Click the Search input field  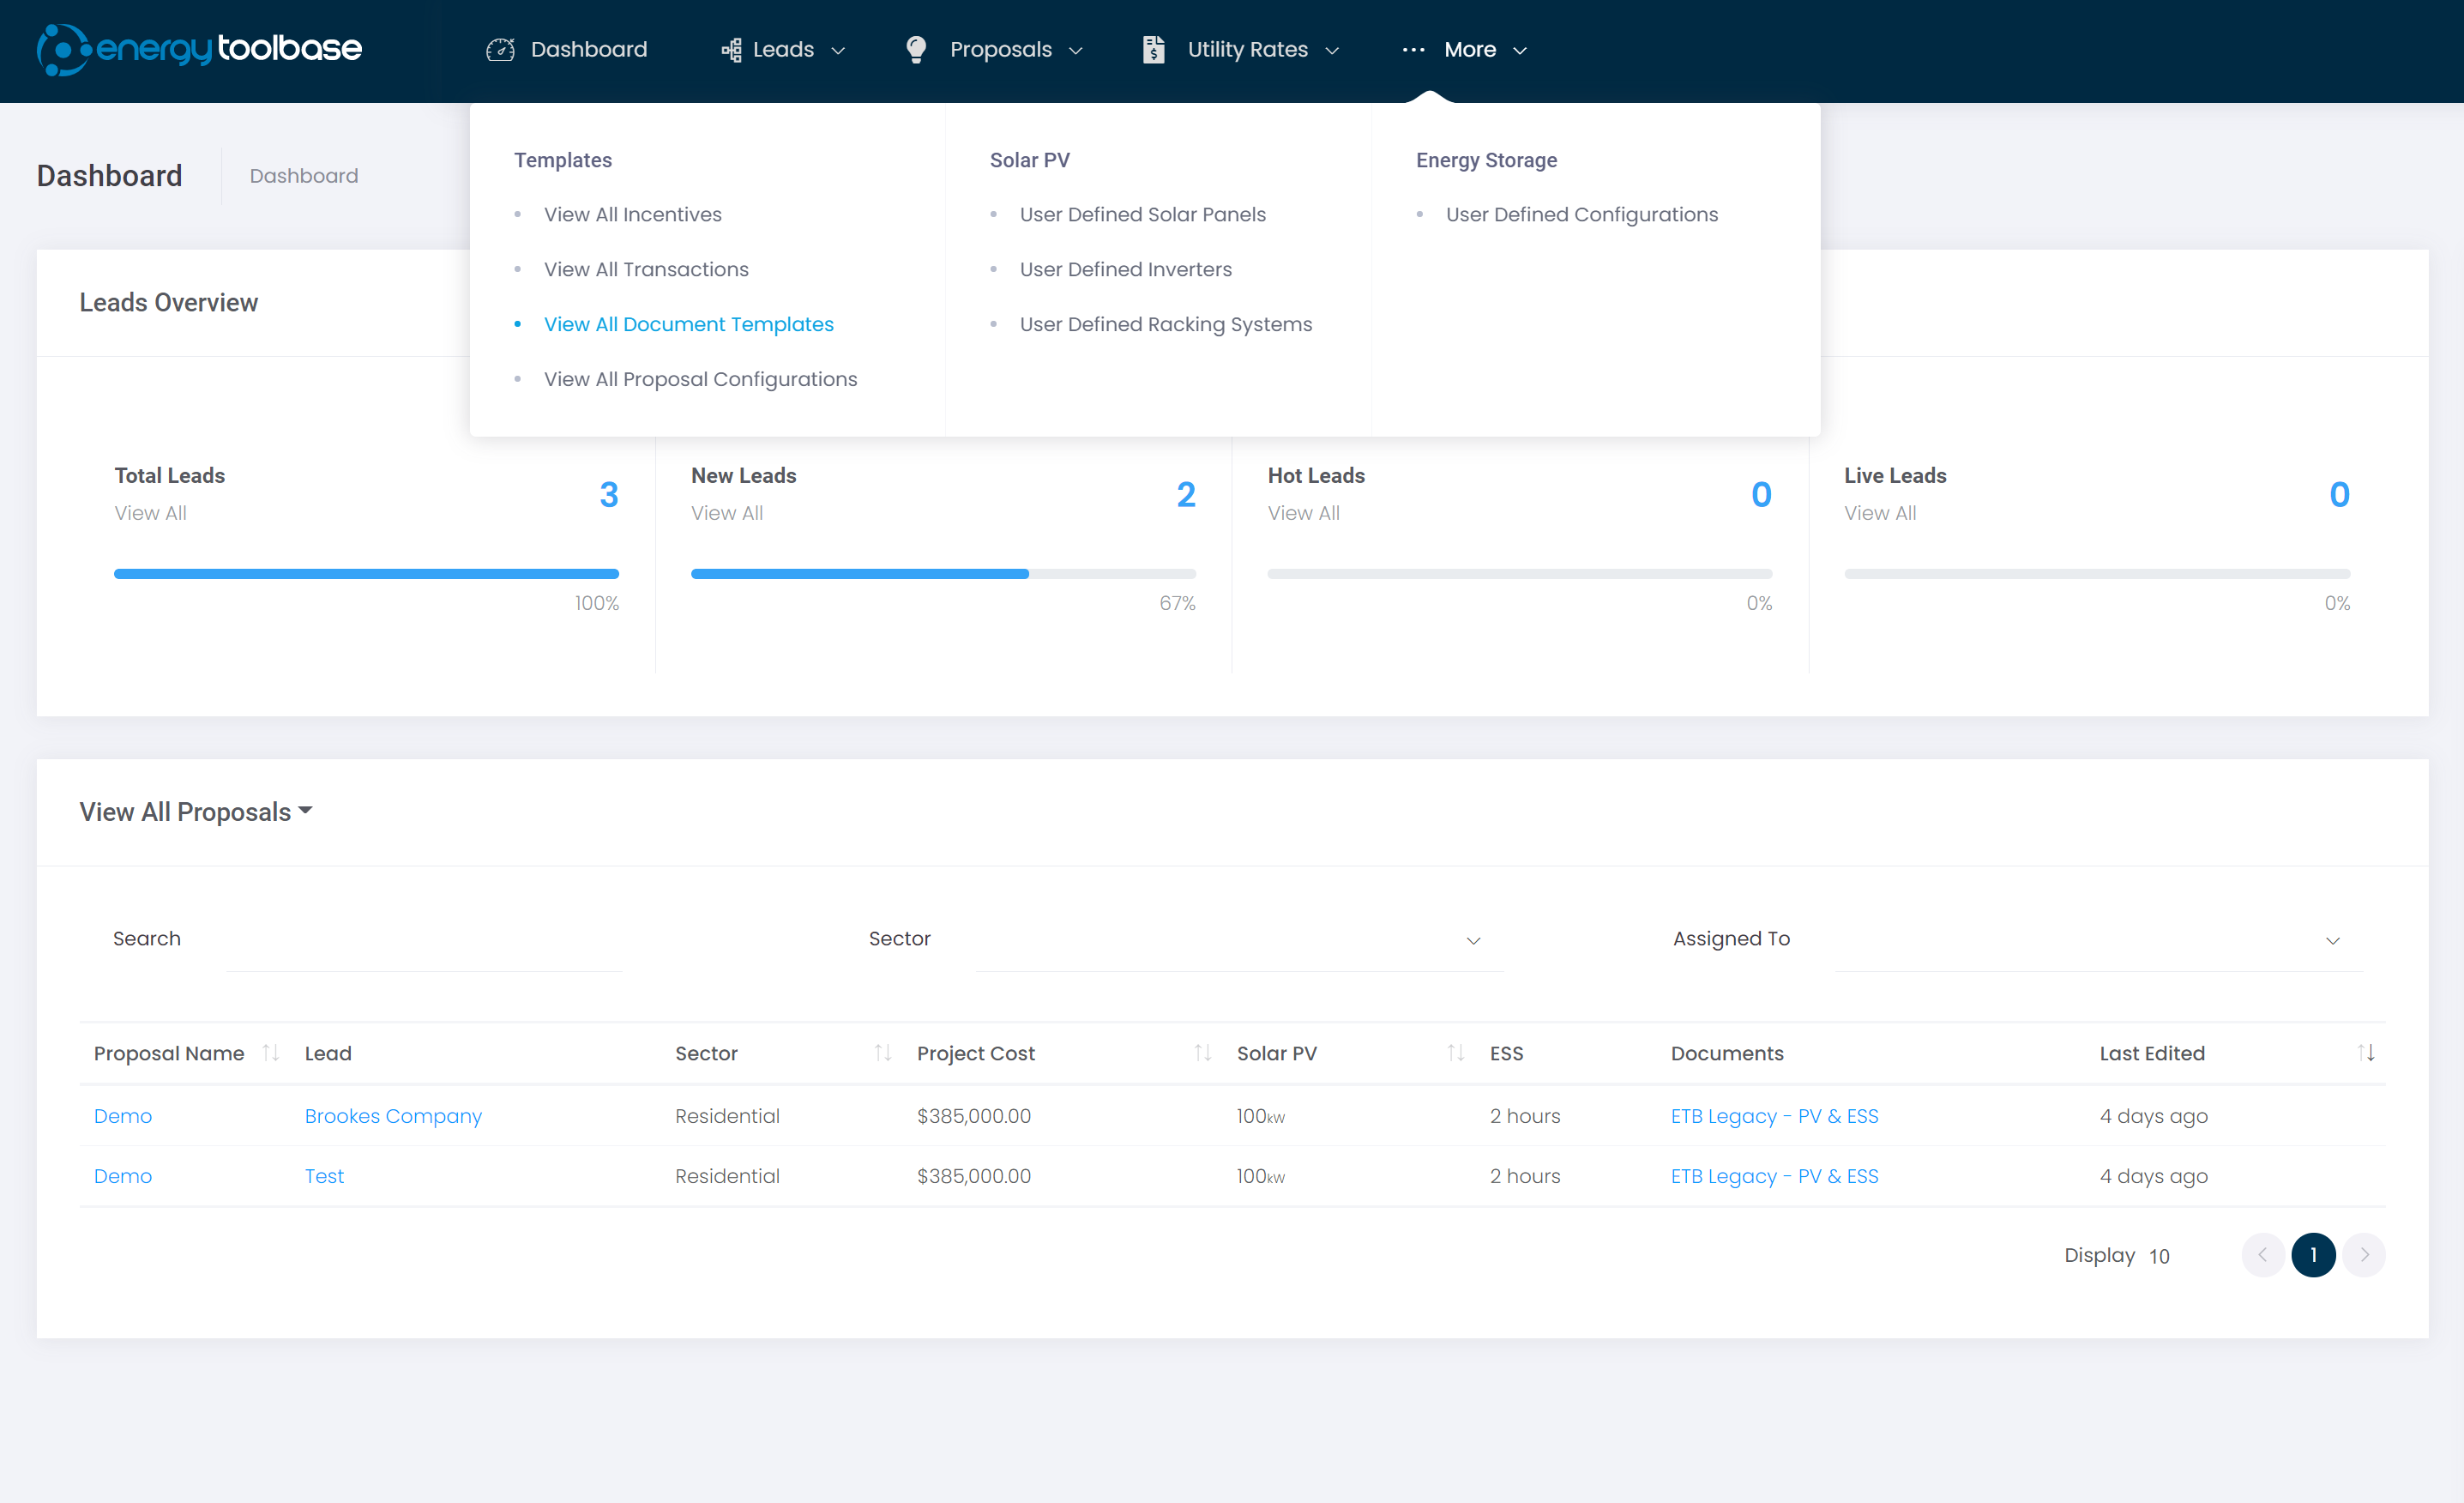tap(424, 939)
